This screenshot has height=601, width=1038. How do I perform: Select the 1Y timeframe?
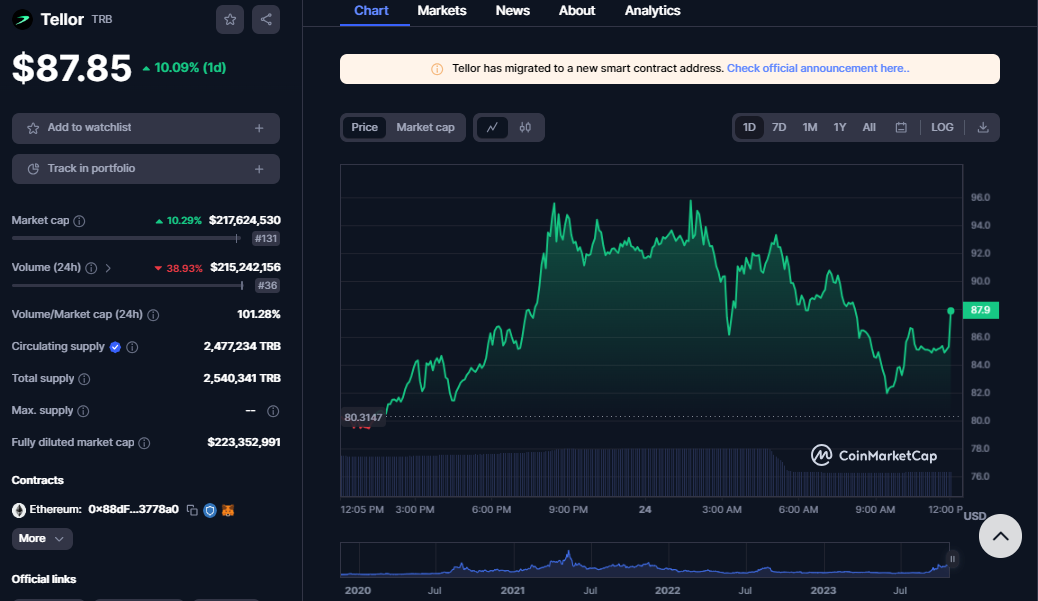pos(839,127)
